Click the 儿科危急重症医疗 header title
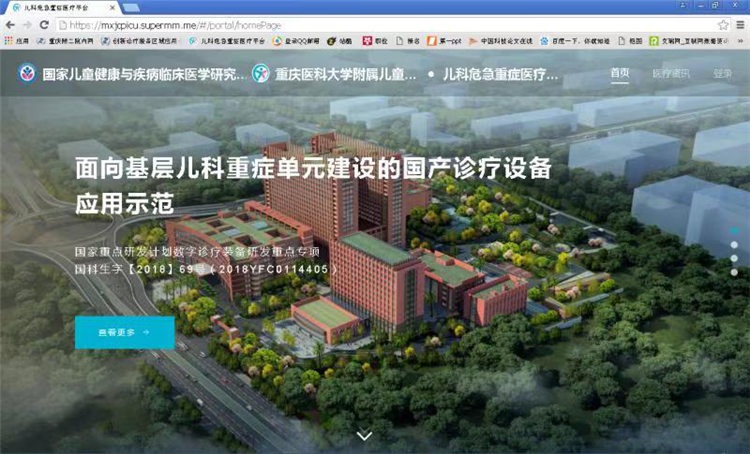The image size is (750, 454). coord(500,74)
